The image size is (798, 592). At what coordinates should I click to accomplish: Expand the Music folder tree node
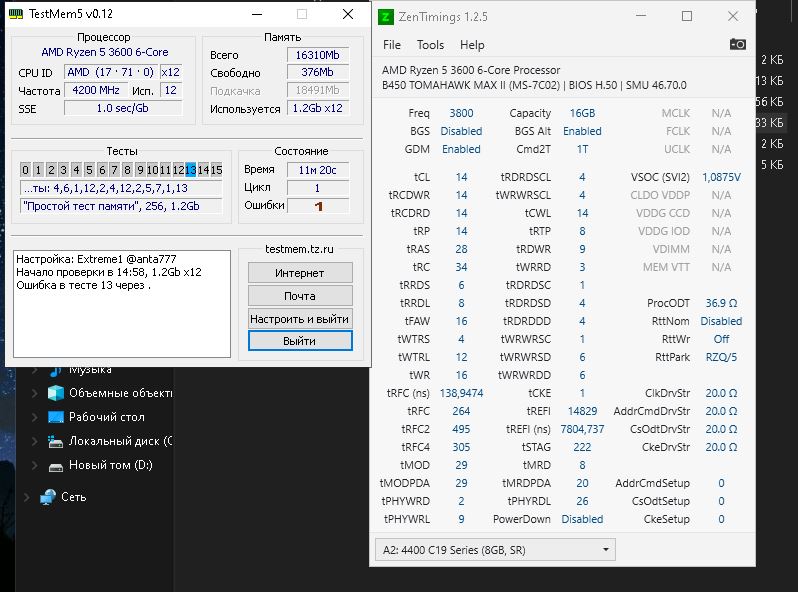click(35, 370)
